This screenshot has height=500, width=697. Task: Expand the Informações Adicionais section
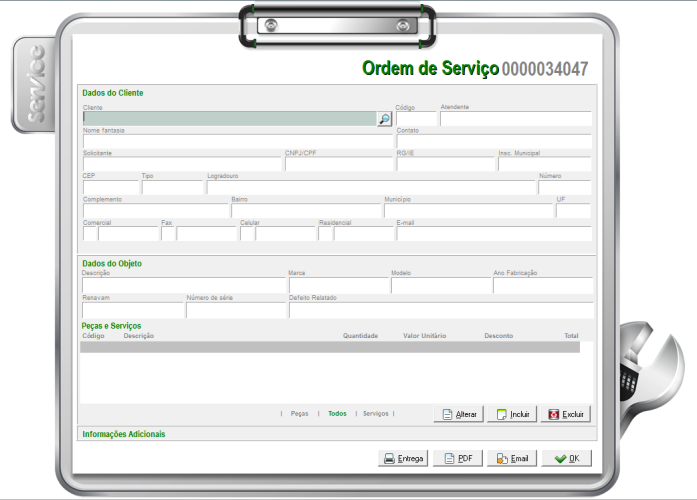point(124,435)
